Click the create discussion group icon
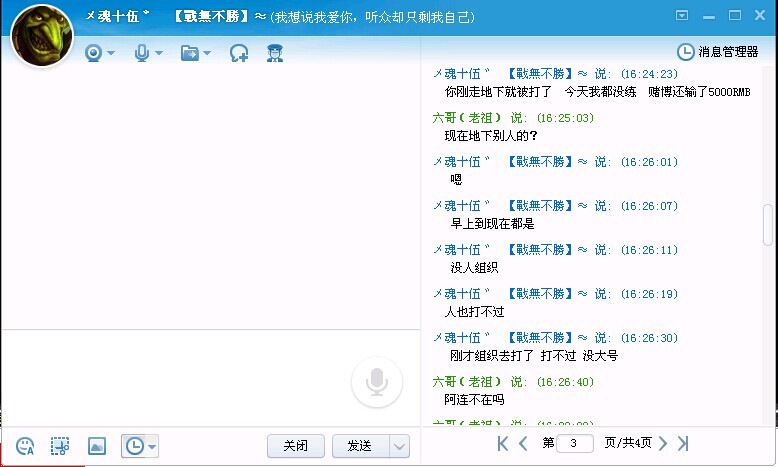 click(239, 53)
